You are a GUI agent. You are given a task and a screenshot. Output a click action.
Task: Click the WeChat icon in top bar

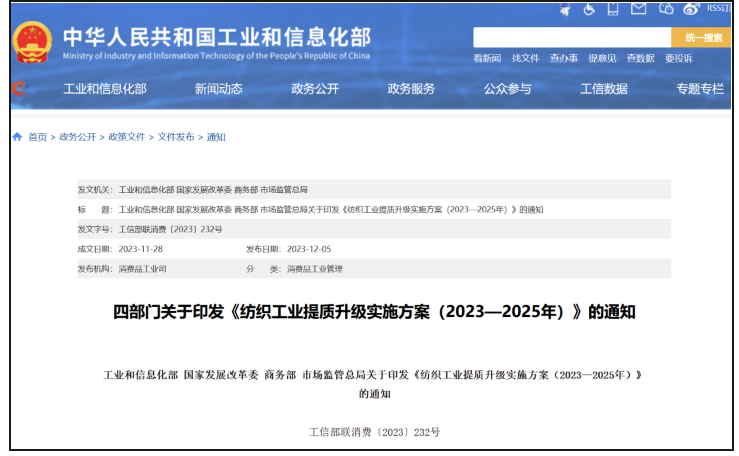tap(666, 10)
